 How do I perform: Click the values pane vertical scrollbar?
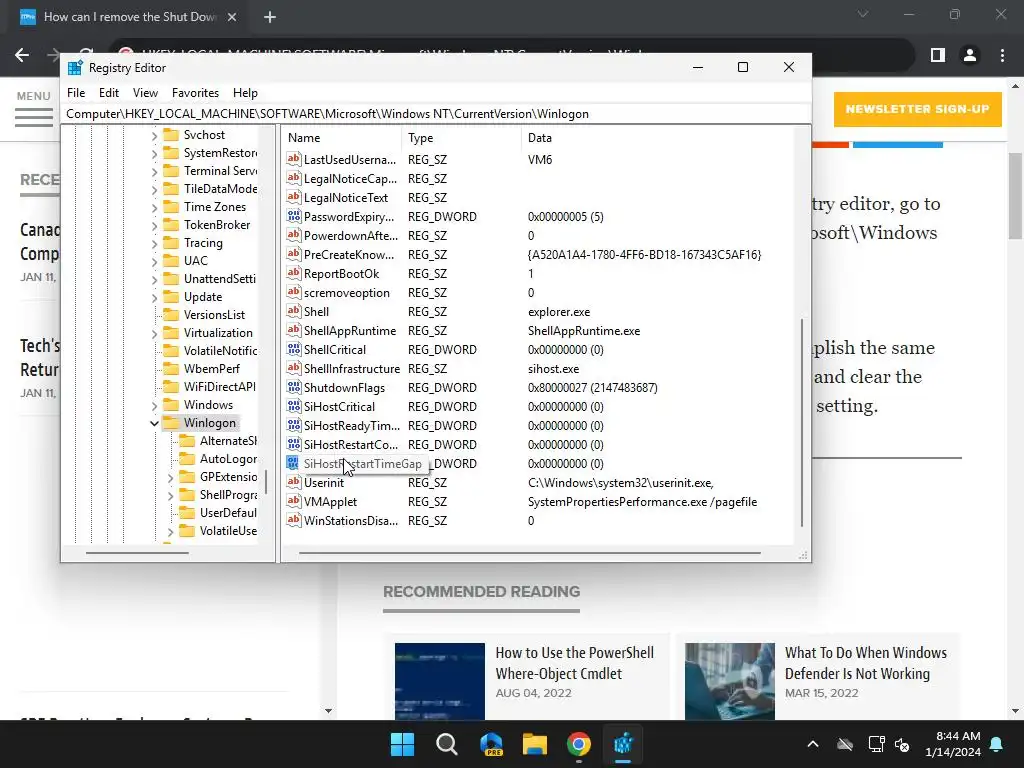point(802,422)
